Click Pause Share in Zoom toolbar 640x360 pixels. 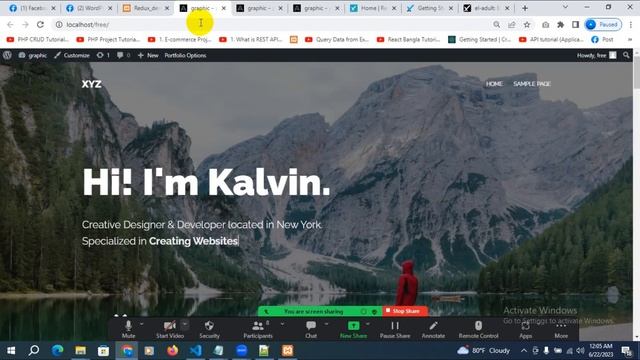click(395, 329)
